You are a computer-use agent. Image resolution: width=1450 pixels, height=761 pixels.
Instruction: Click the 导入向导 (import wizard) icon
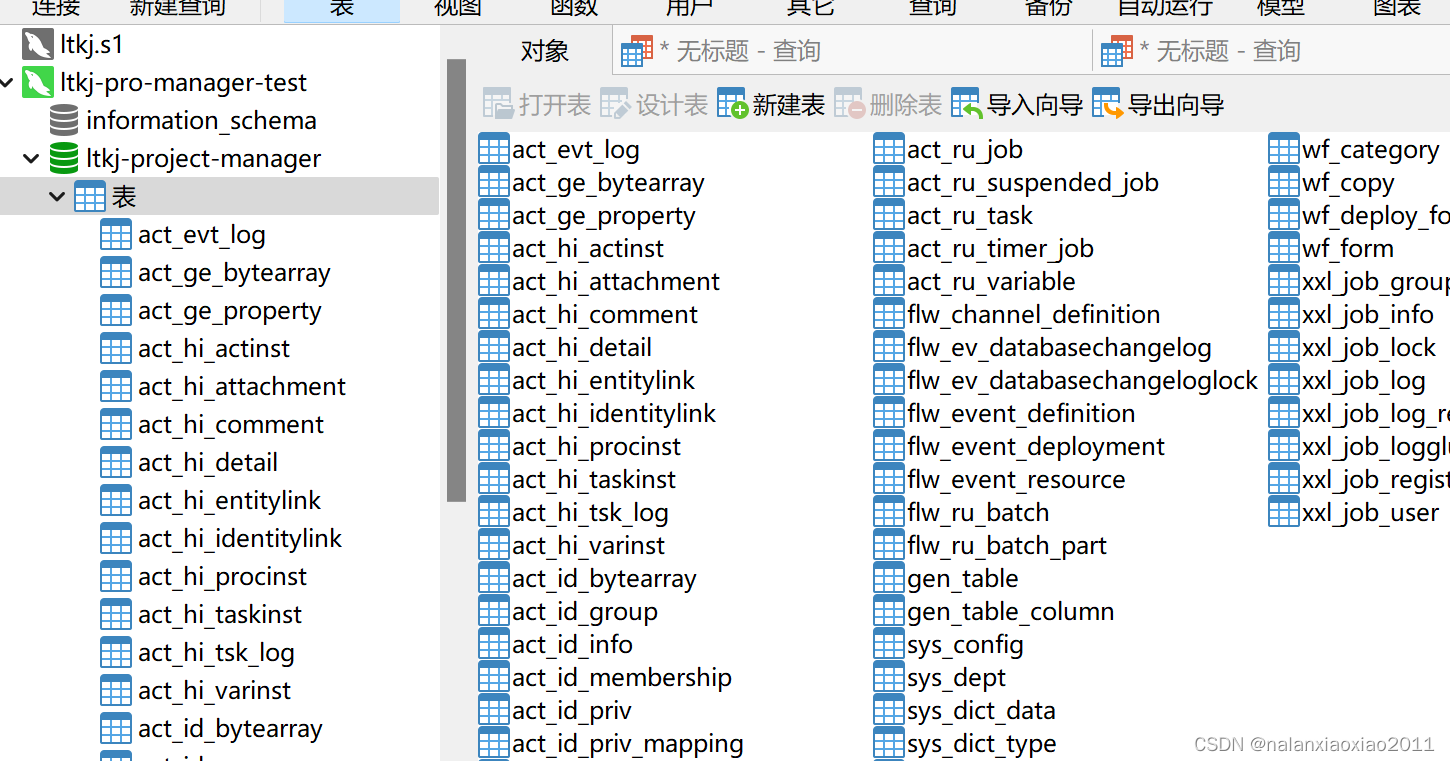(x=966, y=105)
